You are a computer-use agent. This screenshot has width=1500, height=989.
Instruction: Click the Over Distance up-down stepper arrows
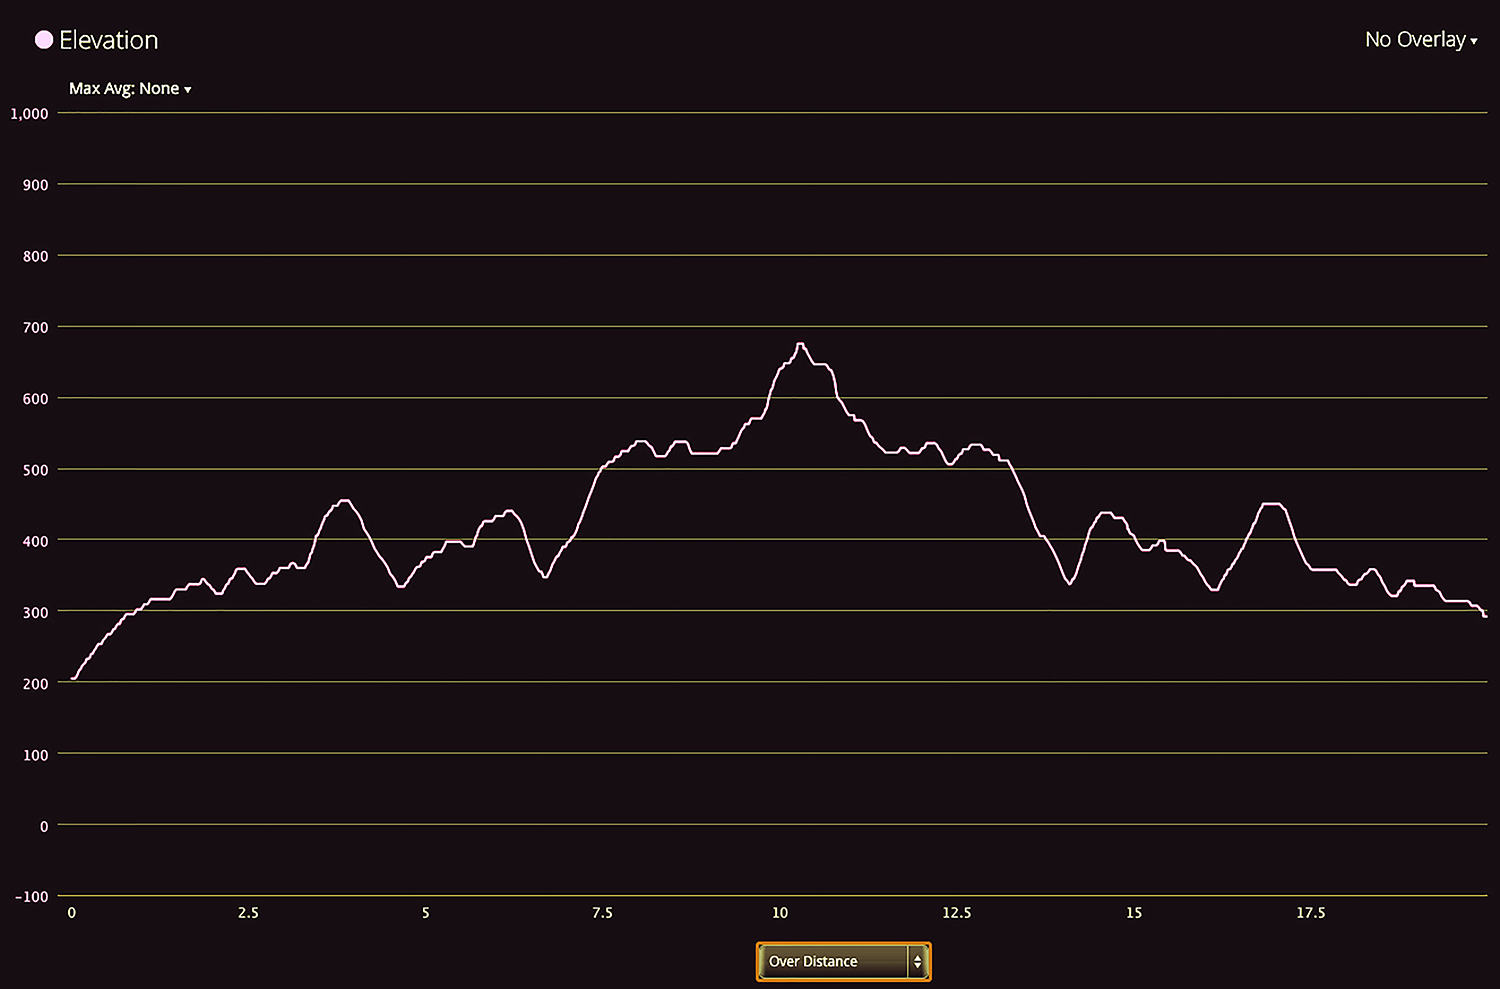pyautogui.click(x=917, y=961)
